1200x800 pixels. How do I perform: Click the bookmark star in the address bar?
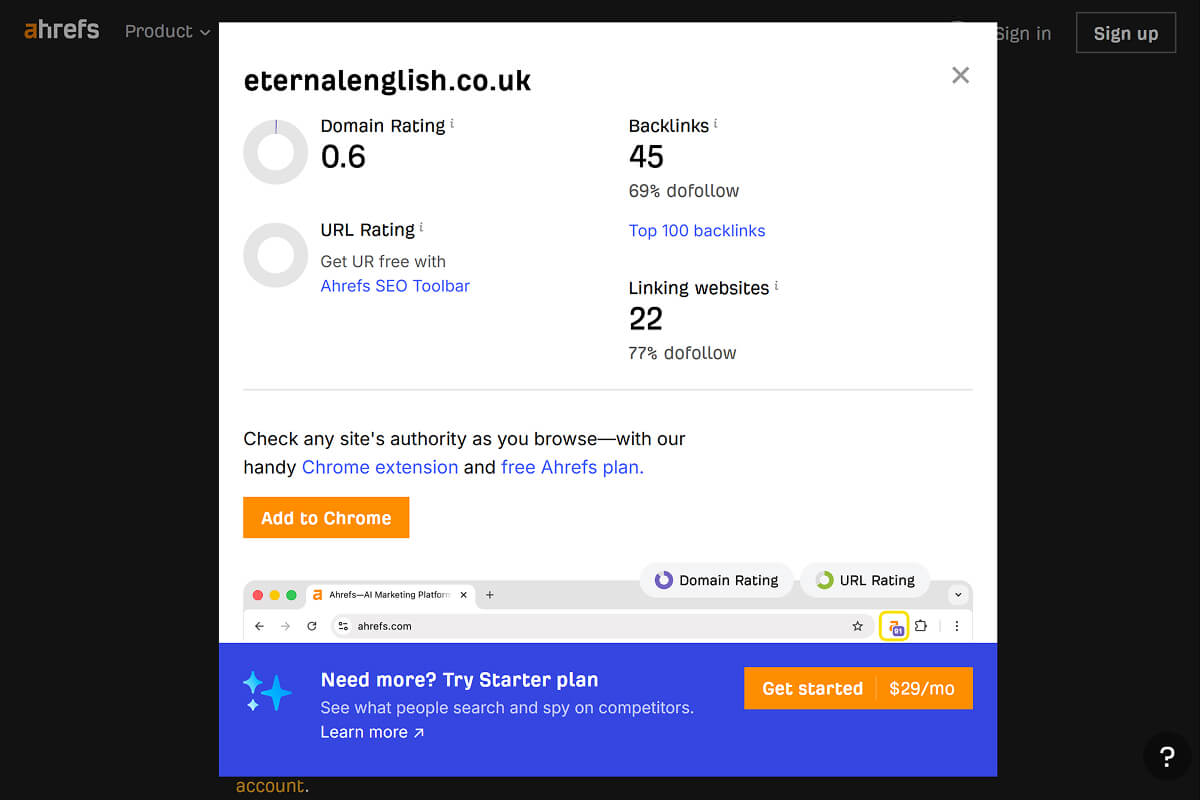[857, 625]
